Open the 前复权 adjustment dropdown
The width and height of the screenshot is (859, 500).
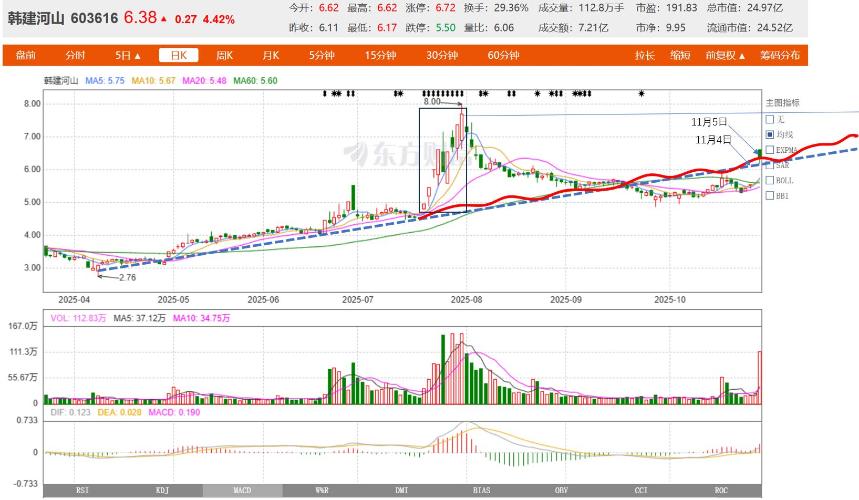(725, 55)
